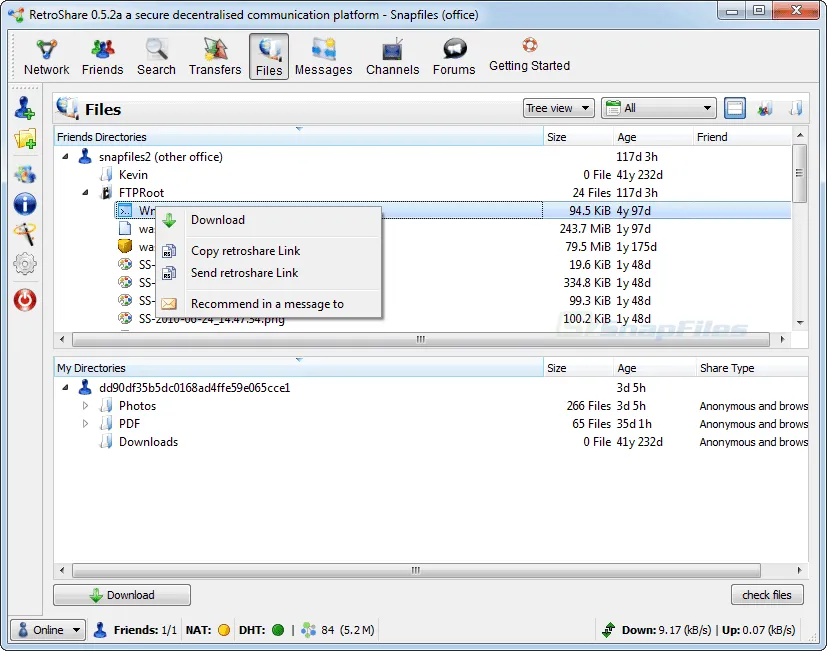827x651 pixels.
Task: Expand the Photos folder
Action: 85,406
